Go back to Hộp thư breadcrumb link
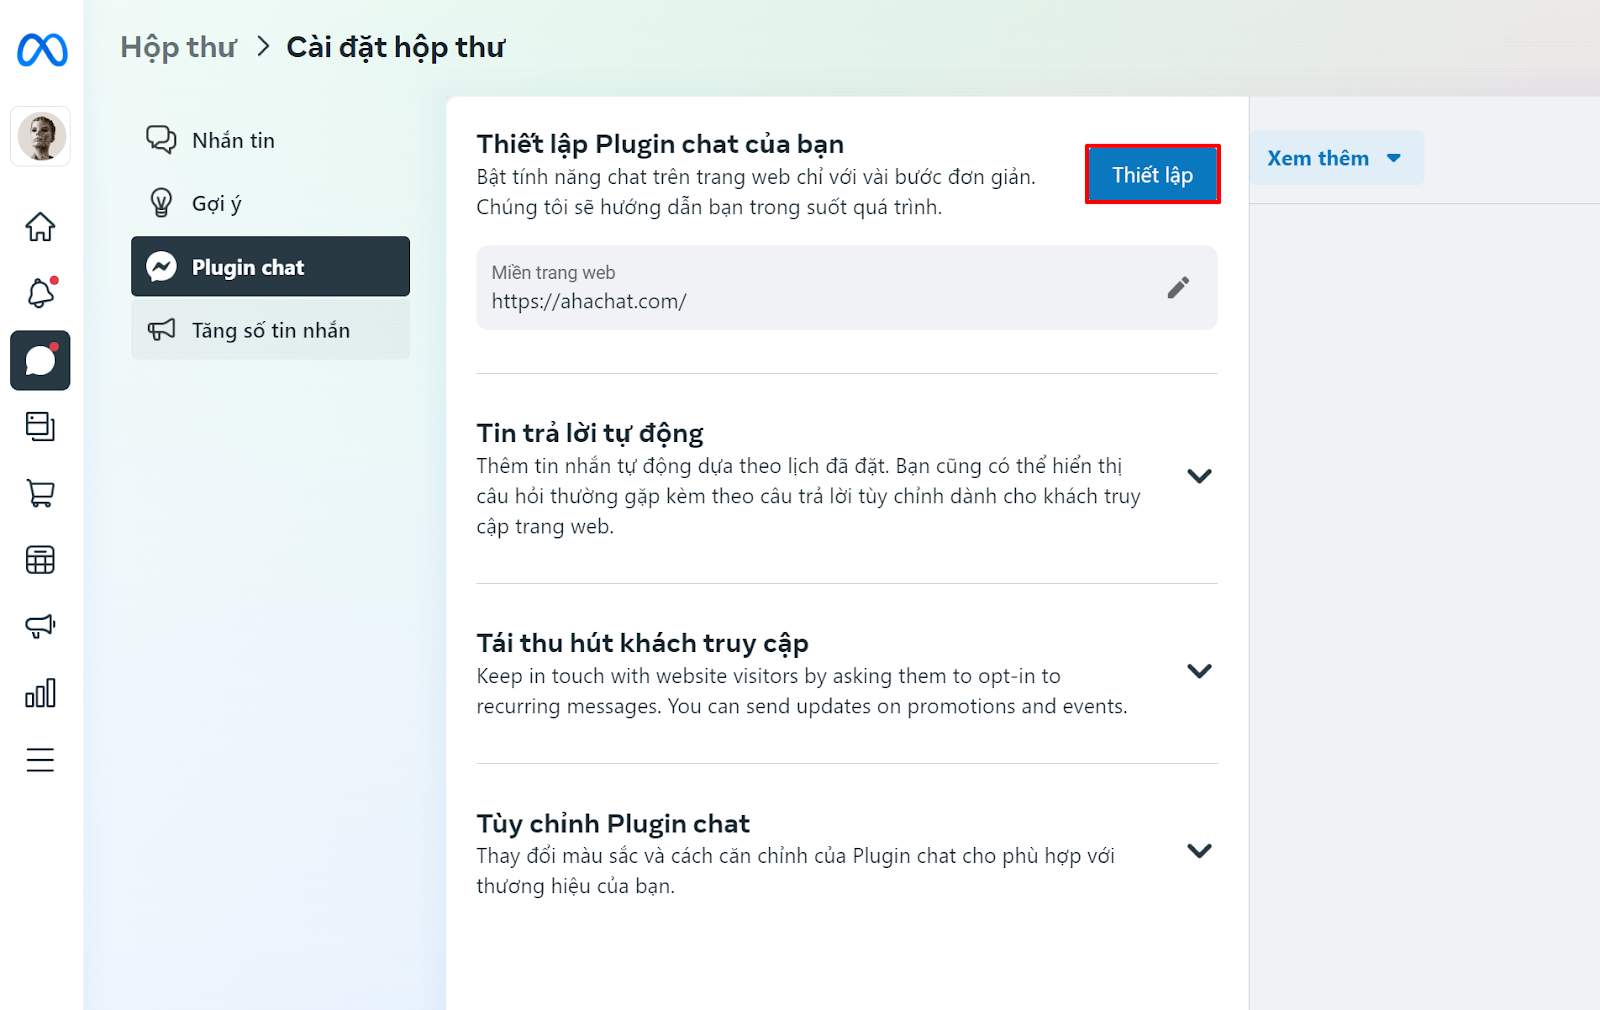Viewport: 1600px width, 1010px height. pyautogui.click(x=178, y=47)
